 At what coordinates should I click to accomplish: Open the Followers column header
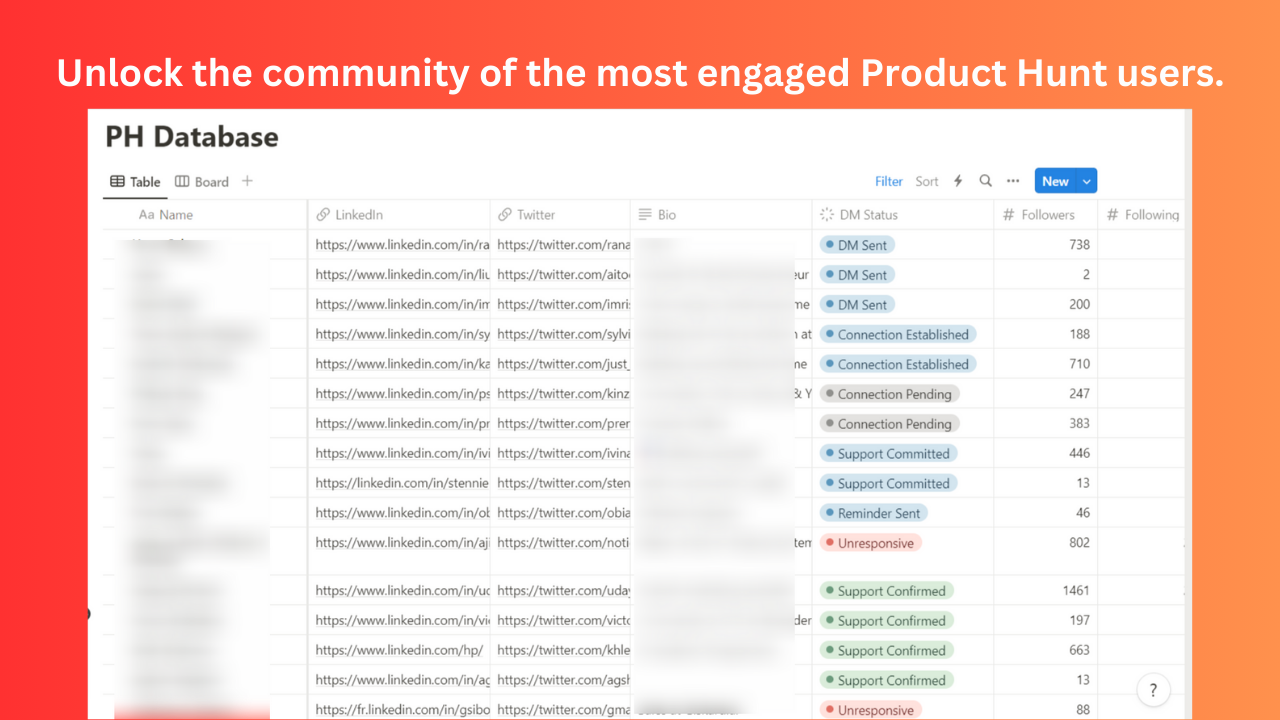point(1038,215)
